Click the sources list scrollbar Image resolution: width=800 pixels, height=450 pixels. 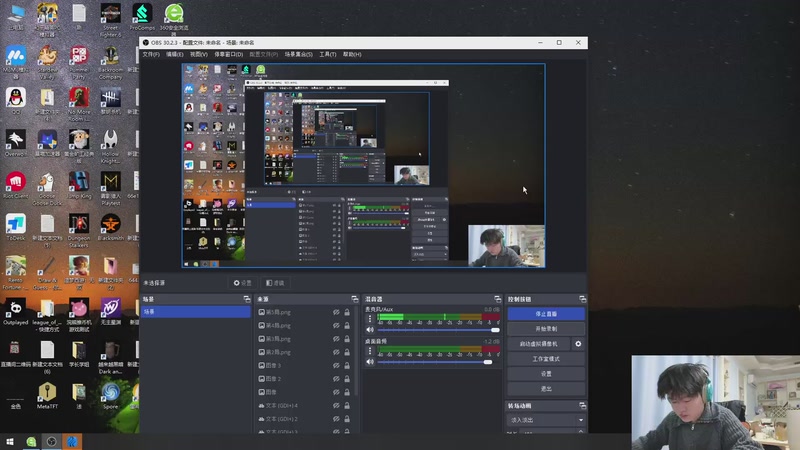[x=356, y=352]
